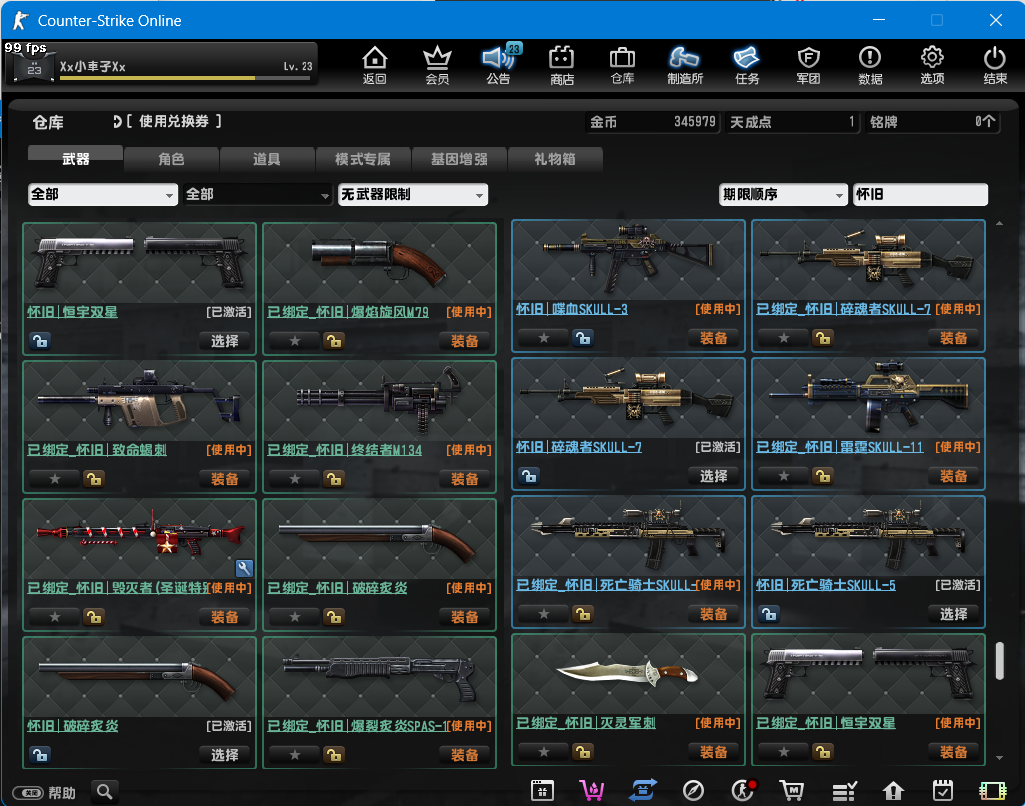Image resolution: width=1025 pixels, height=806 pixels.
Task: Click 装备 on 爆裂炙炎SPAS-12
Action: point(465,755)
